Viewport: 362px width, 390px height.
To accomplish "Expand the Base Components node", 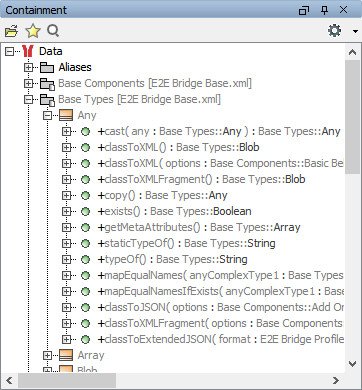I will 29,83.
